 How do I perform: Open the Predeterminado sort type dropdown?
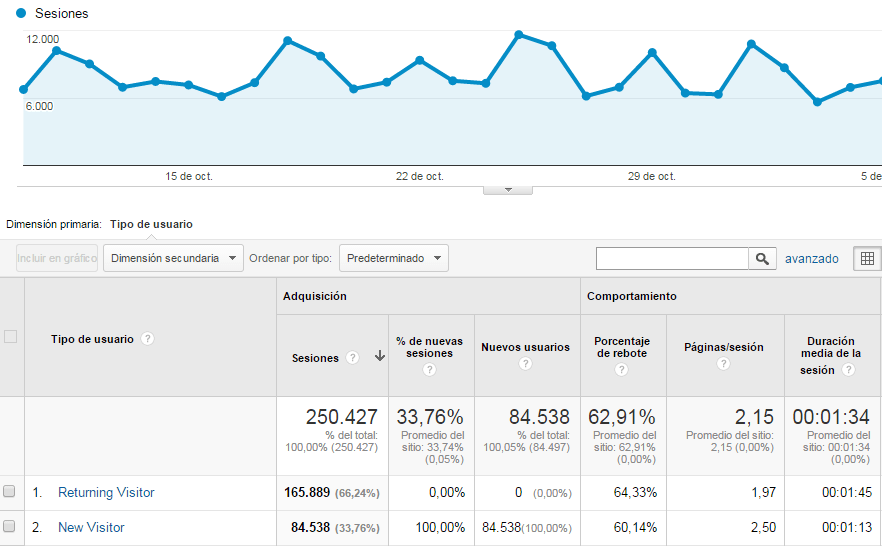click(x=393, y=258)
